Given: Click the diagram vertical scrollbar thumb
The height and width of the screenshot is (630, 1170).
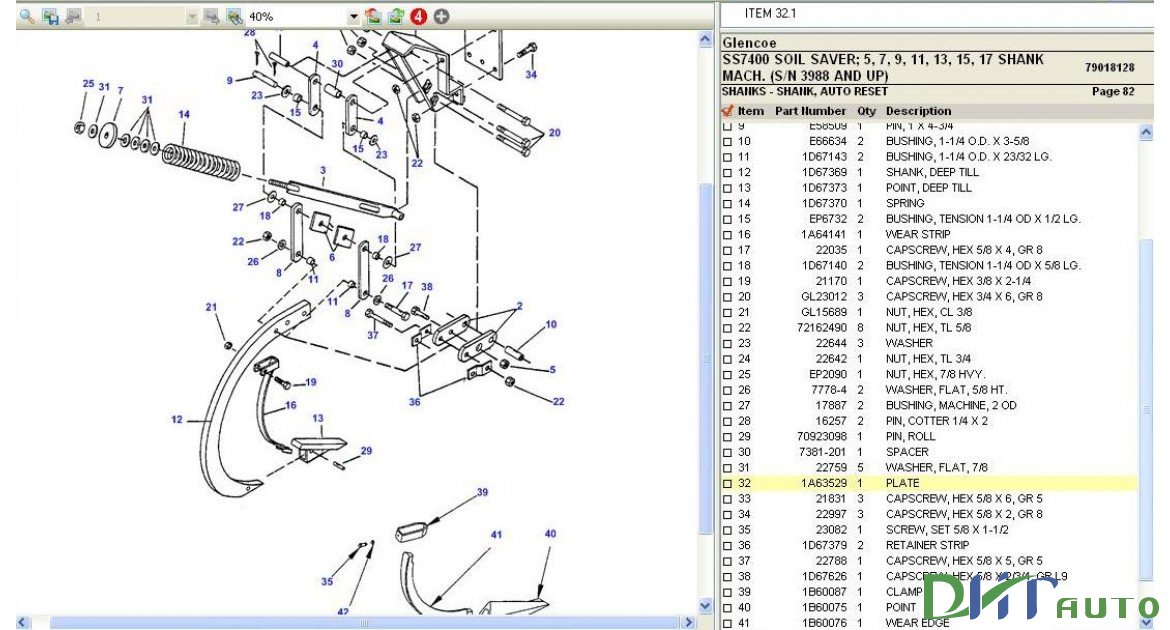Looking at the screenshot, I should click(705, 358).
